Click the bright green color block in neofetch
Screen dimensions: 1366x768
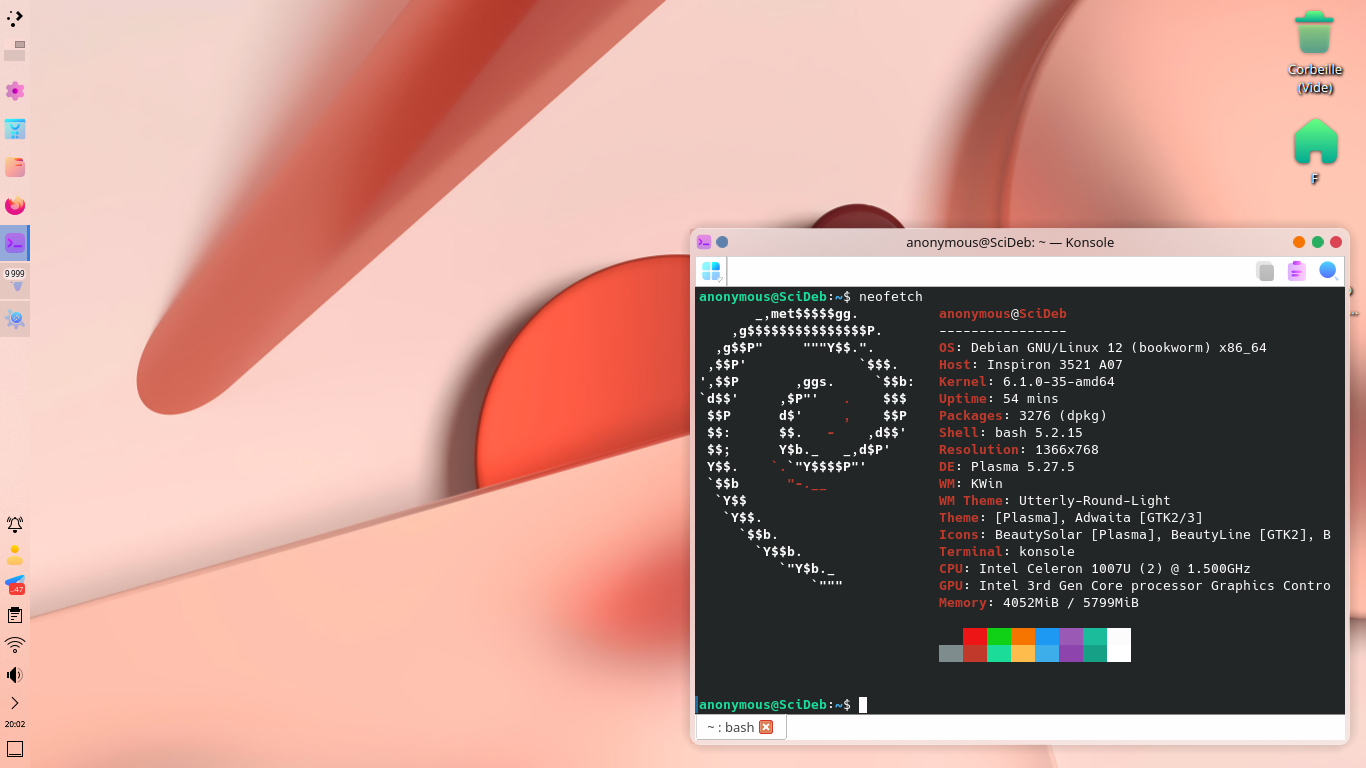[x=999, y=636]
